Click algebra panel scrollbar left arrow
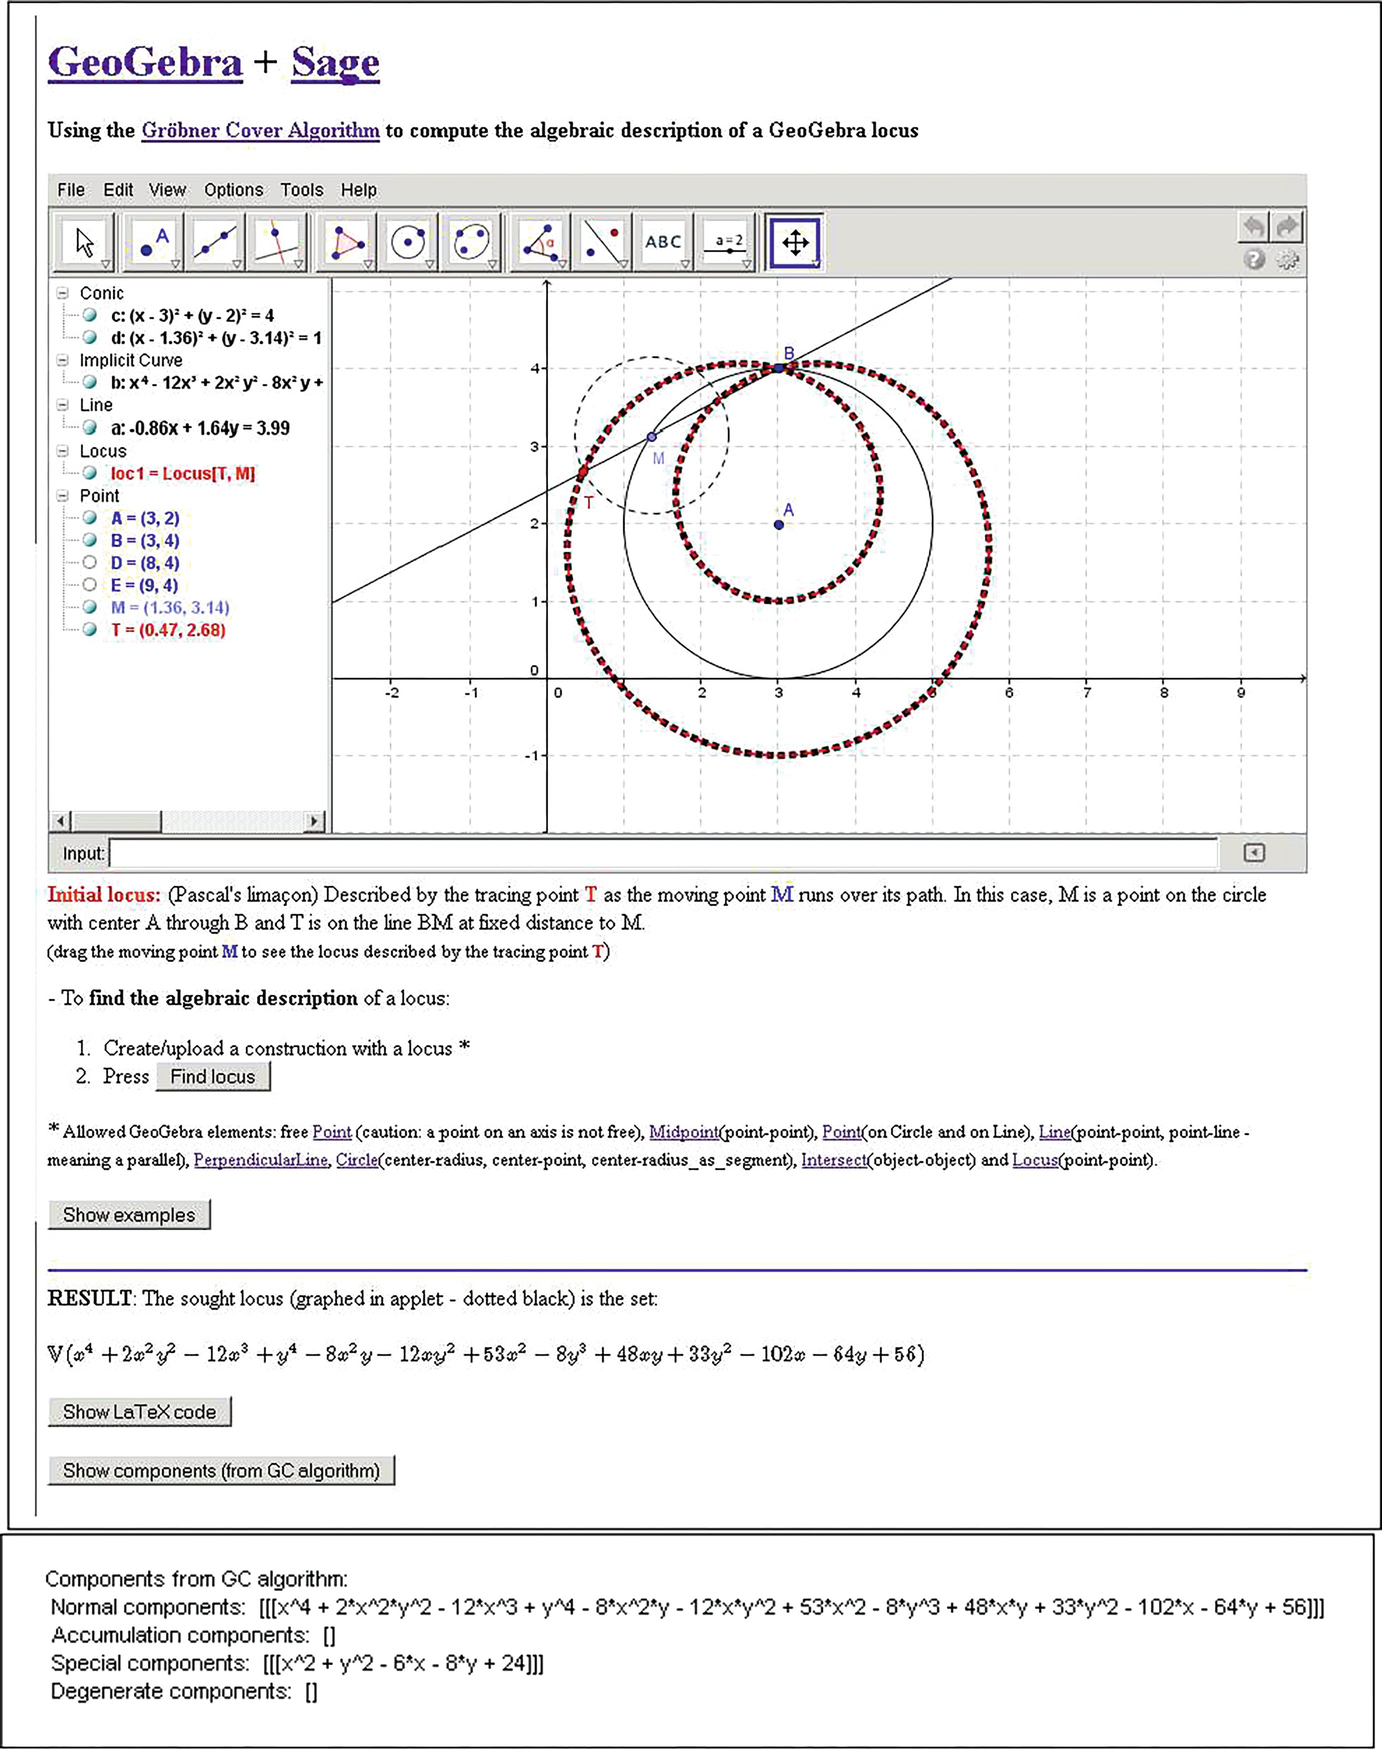The image size is (1382, 1750). (61, 821)
